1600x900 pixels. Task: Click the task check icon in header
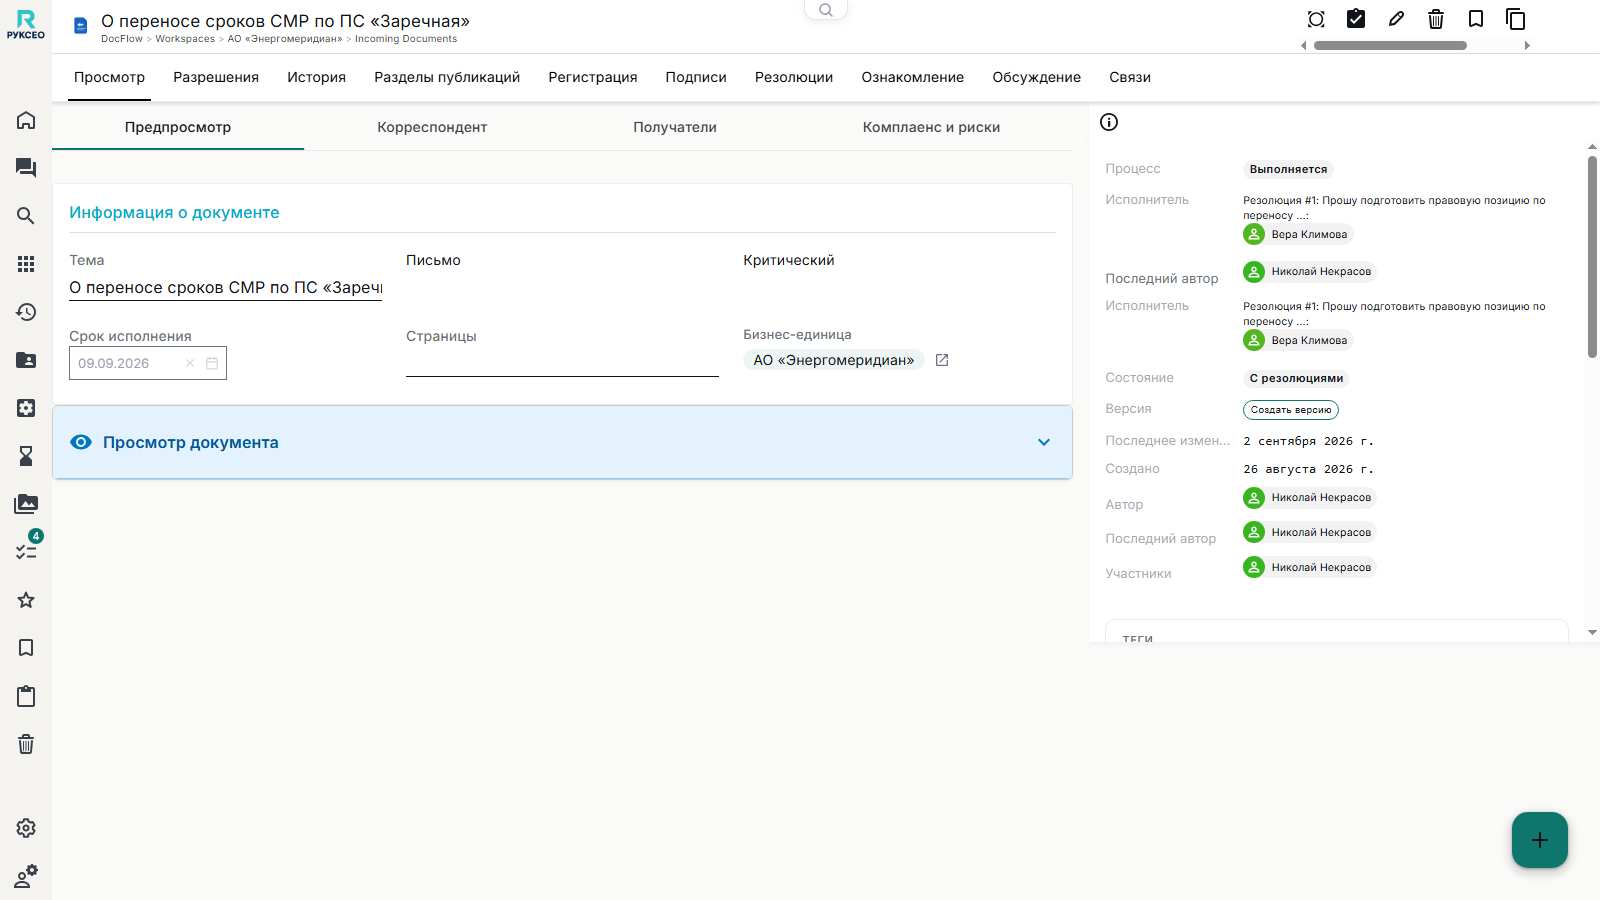[x=1356, y=19]
